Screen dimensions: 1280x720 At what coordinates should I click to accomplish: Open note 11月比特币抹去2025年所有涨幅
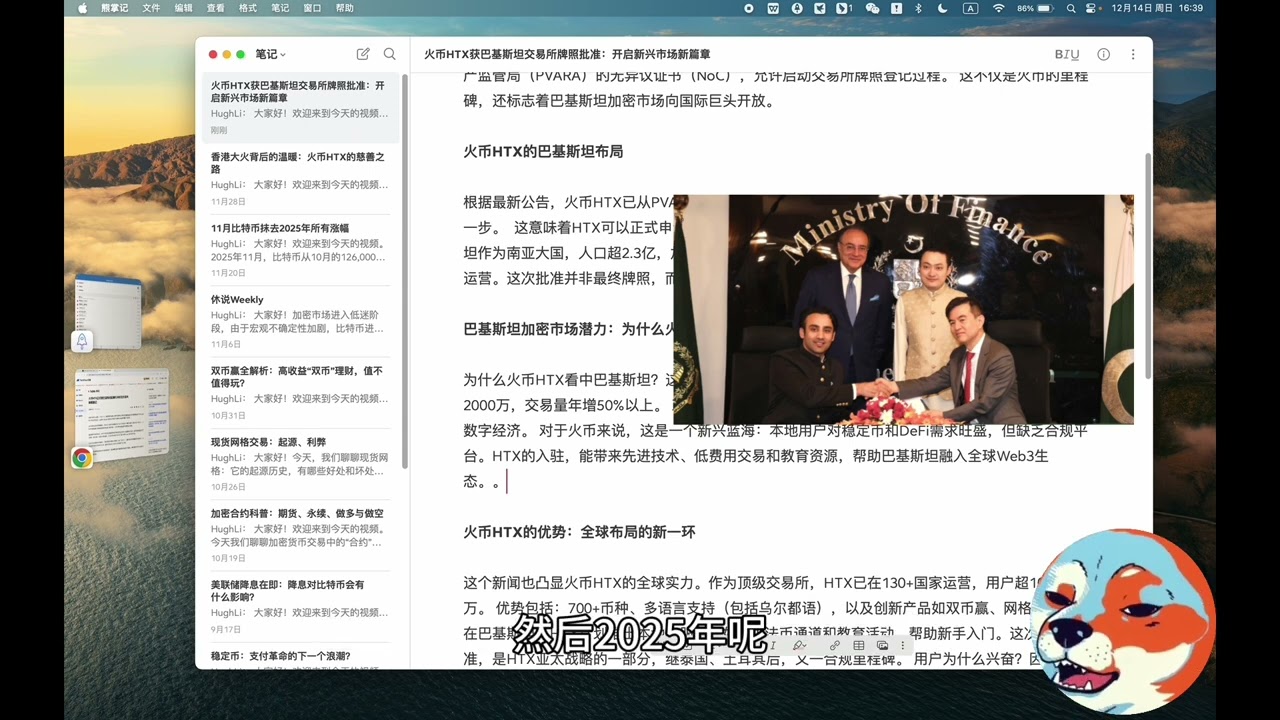click(299, 250)
